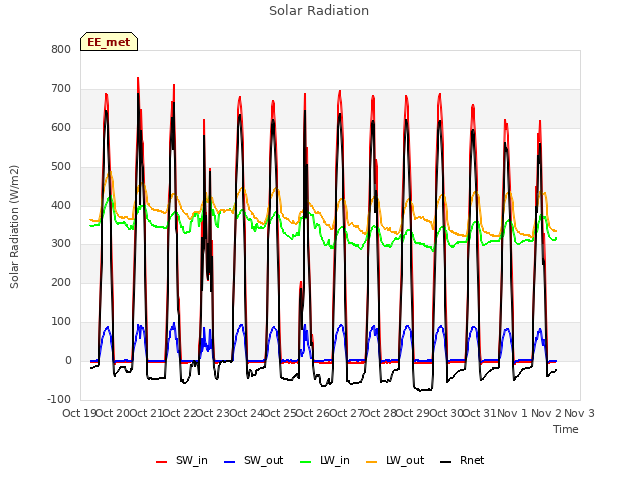
Task: Select the SW_out legend entry
Action: click(x=253, y=460)
